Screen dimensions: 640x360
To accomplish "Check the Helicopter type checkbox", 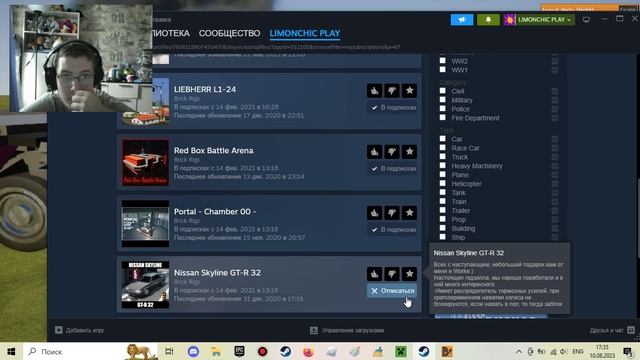I will coord(442,184).
